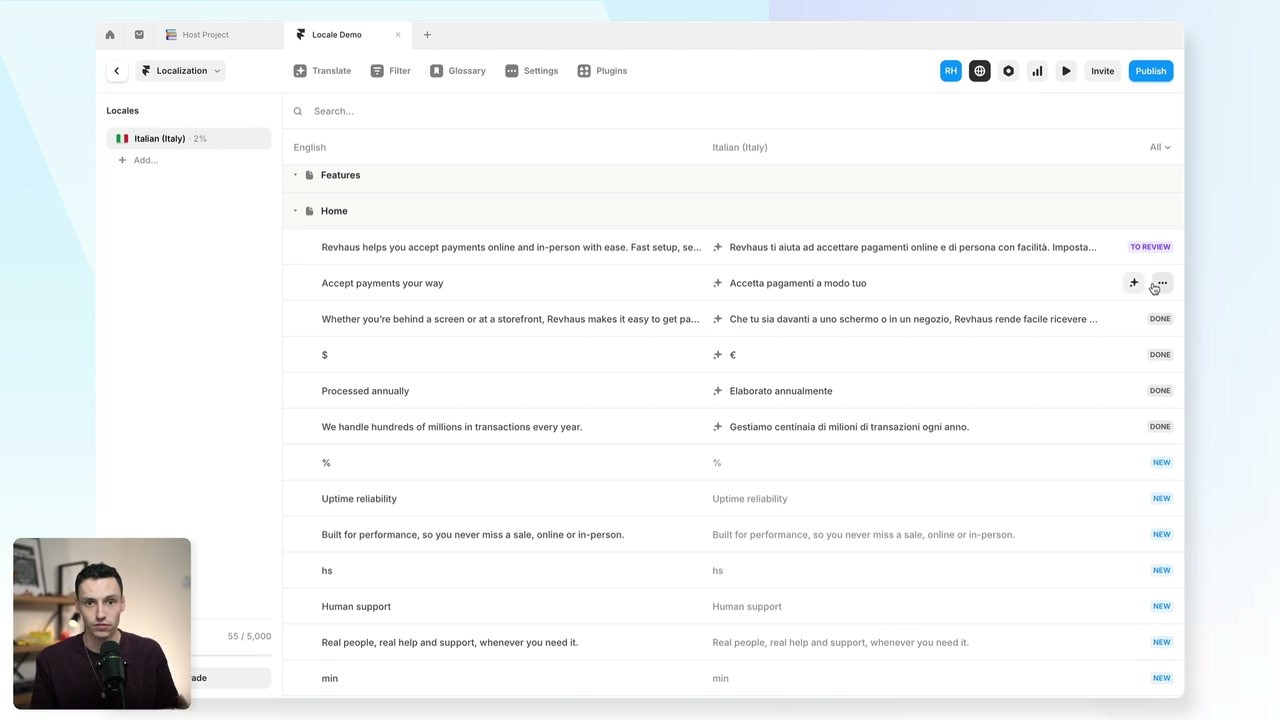1280x720 pixels.
Task: Click DONE badge for 'Che tu sia davanti' row
Action: (1160, 319)
